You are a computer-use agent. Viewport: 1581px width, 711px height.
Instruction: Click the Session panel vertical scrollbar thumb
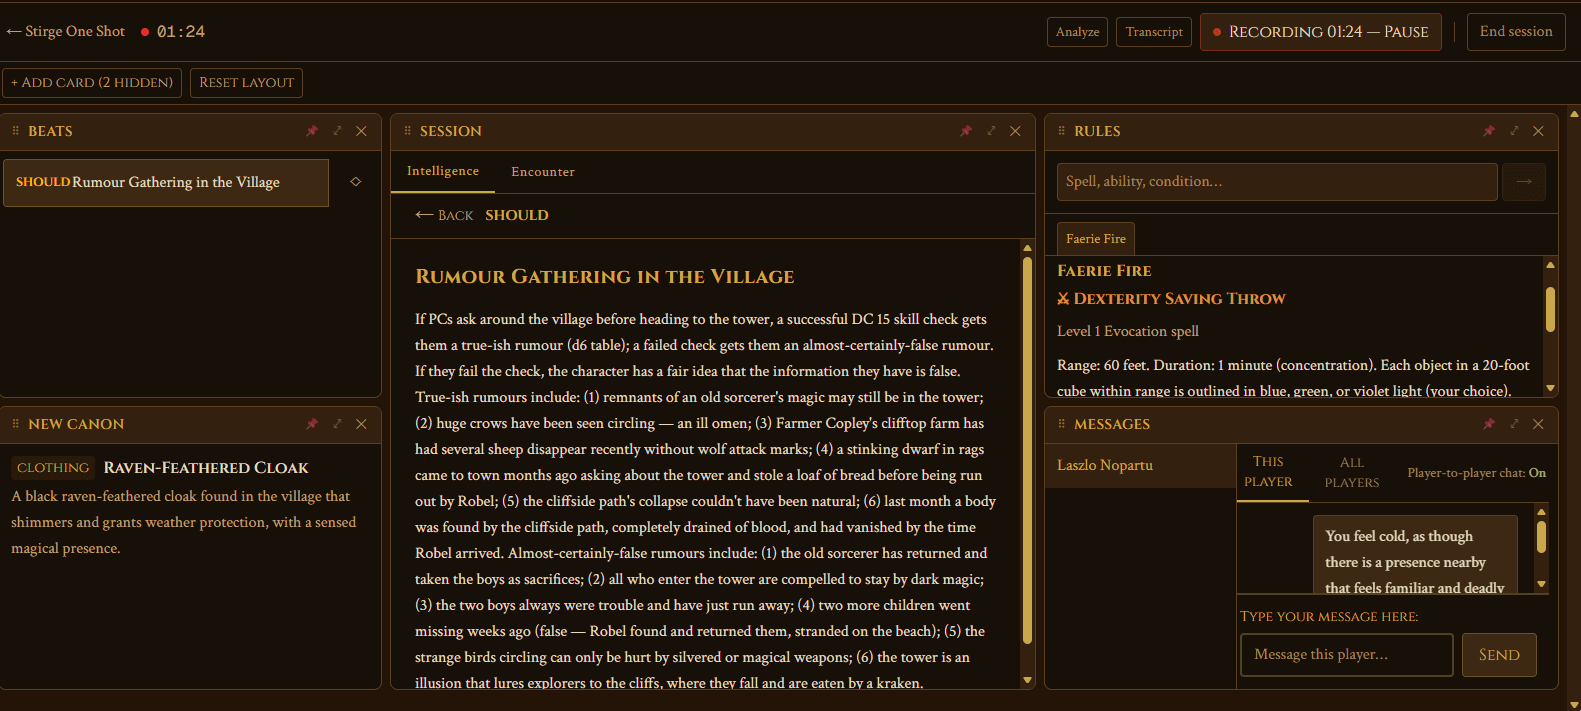1027,450
